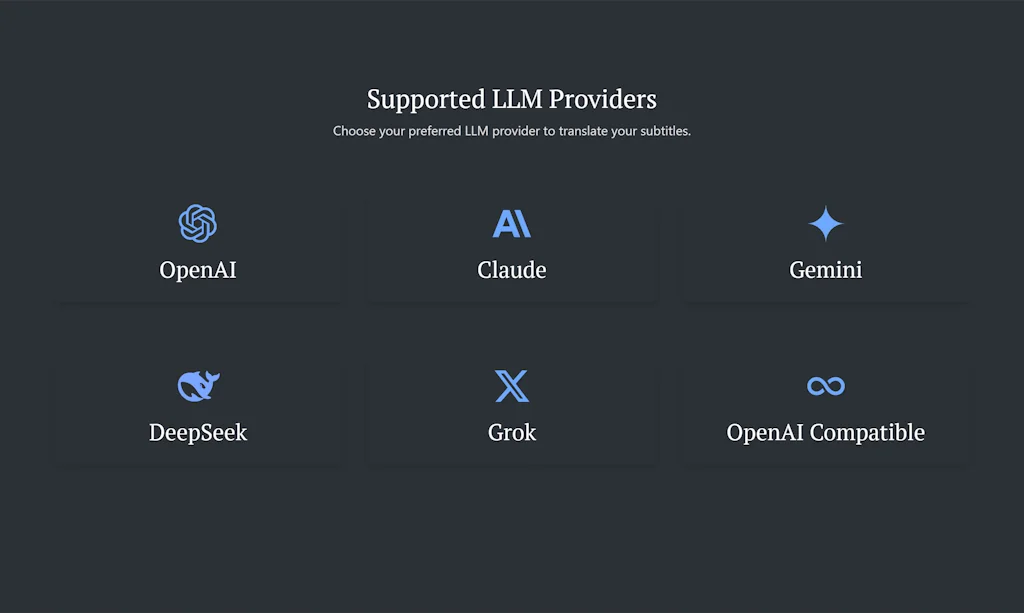Screen dimensions: 1024x613
Task: Select the OpenAI Compatible text label
Action: tap(826, 433)
